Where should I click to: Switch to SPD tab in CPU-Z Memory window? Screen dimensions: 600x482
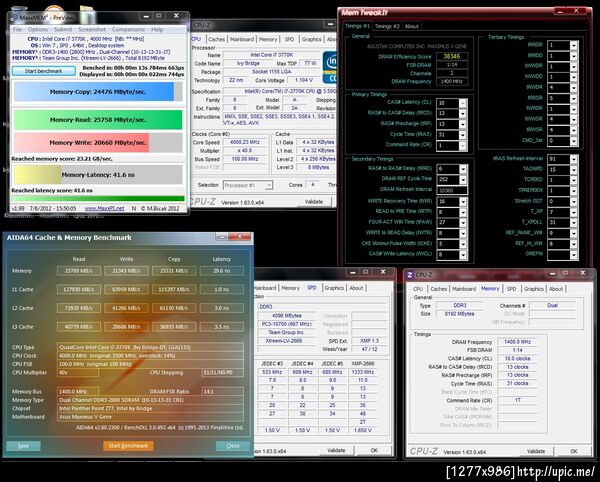point(512,289)
